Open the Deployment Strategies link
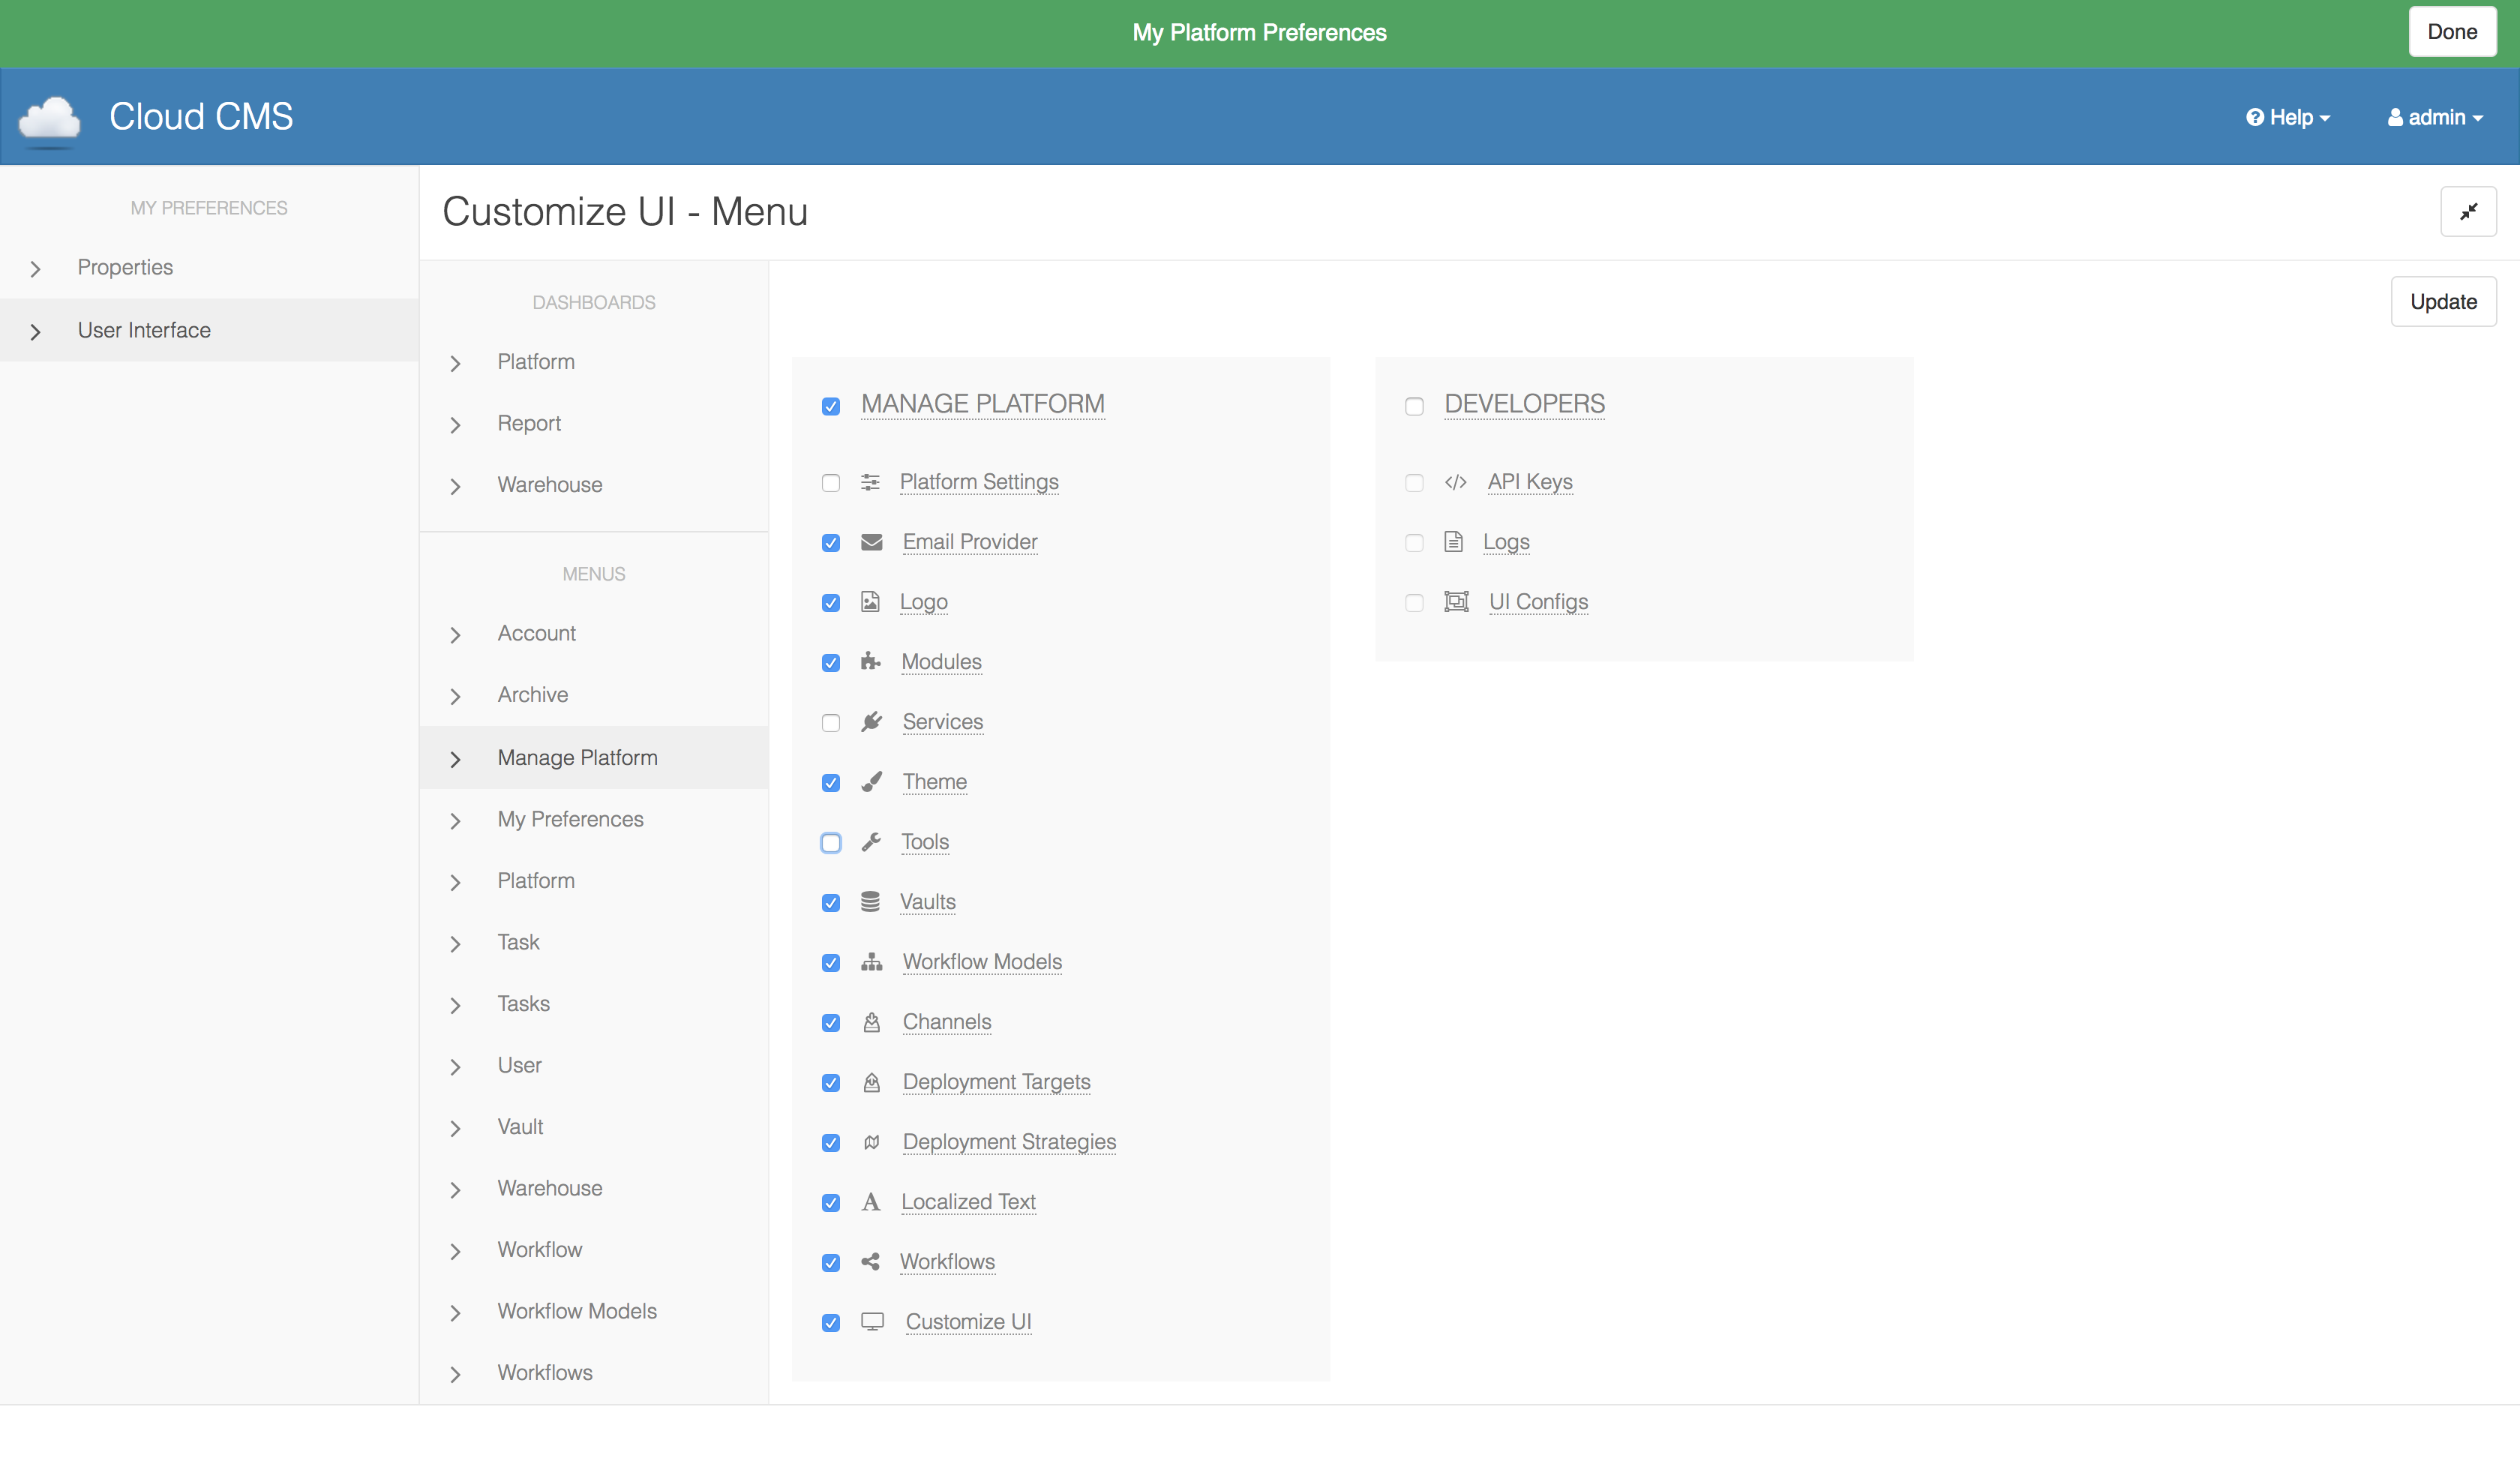The image size is (2520, 1461). pos(1008,1142)
